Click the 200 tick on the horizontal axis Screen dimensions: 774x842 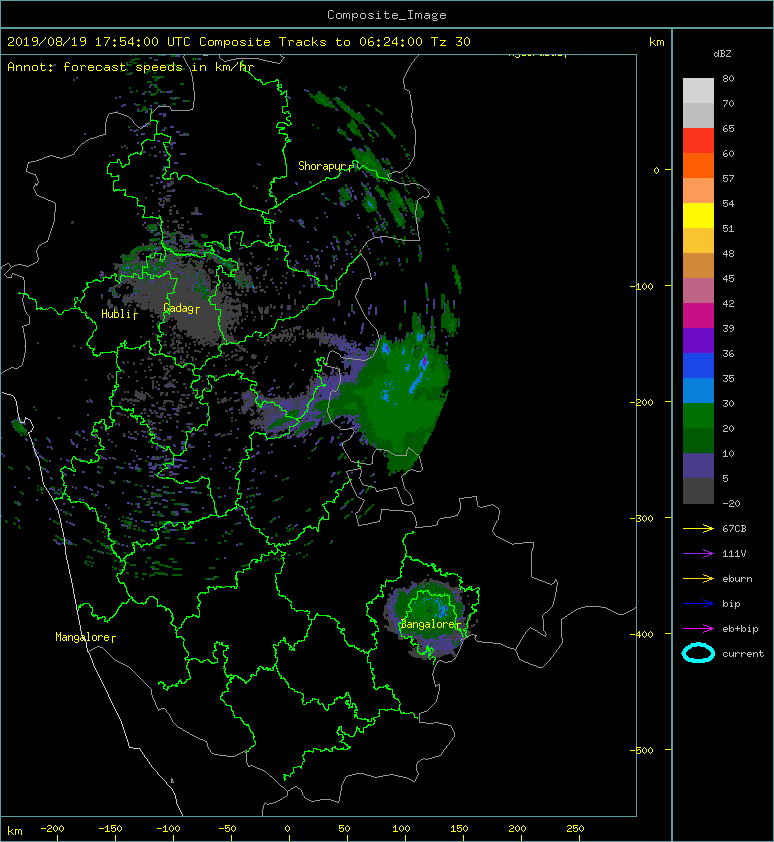tap(517, 829)
